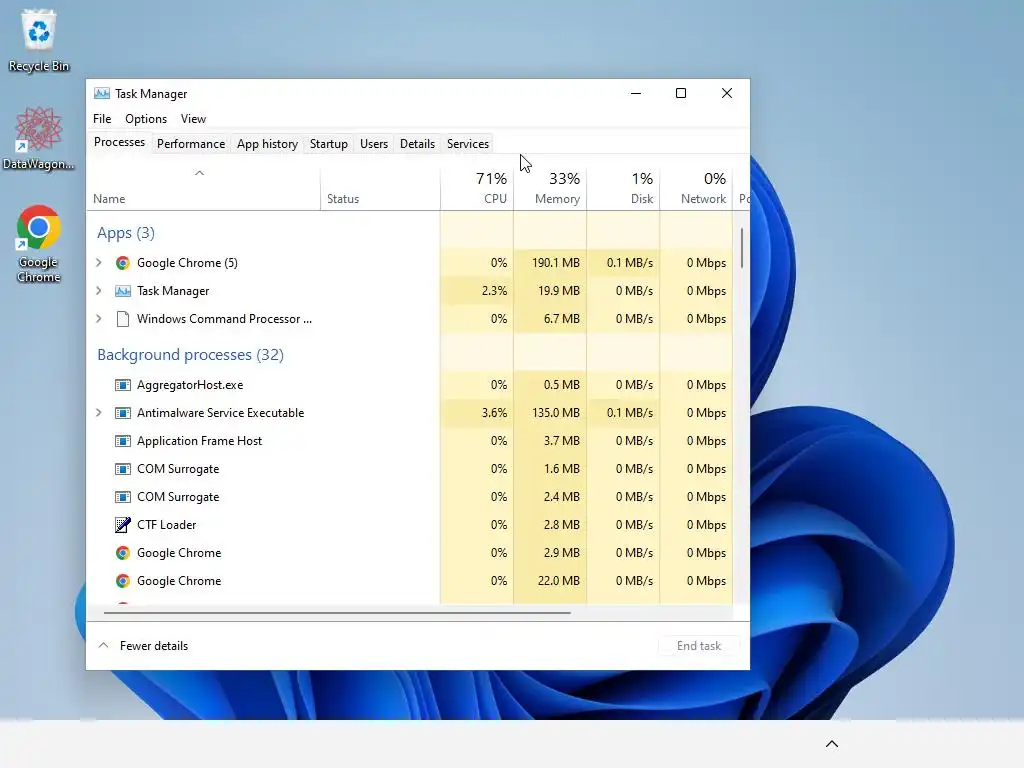The width and height of the screenshot is (1024, 768).
Task: Select background Google Chrome row using 22.0 MB
Action: click(409, 581)
